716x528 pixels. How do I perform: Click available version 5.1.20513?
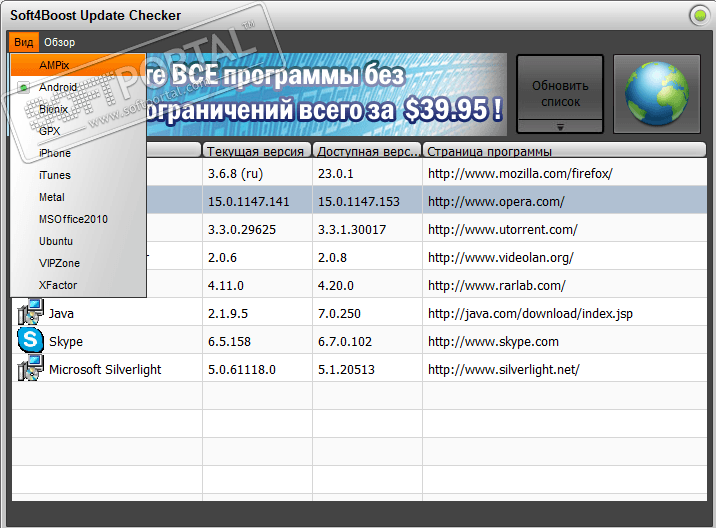[346, 369]
